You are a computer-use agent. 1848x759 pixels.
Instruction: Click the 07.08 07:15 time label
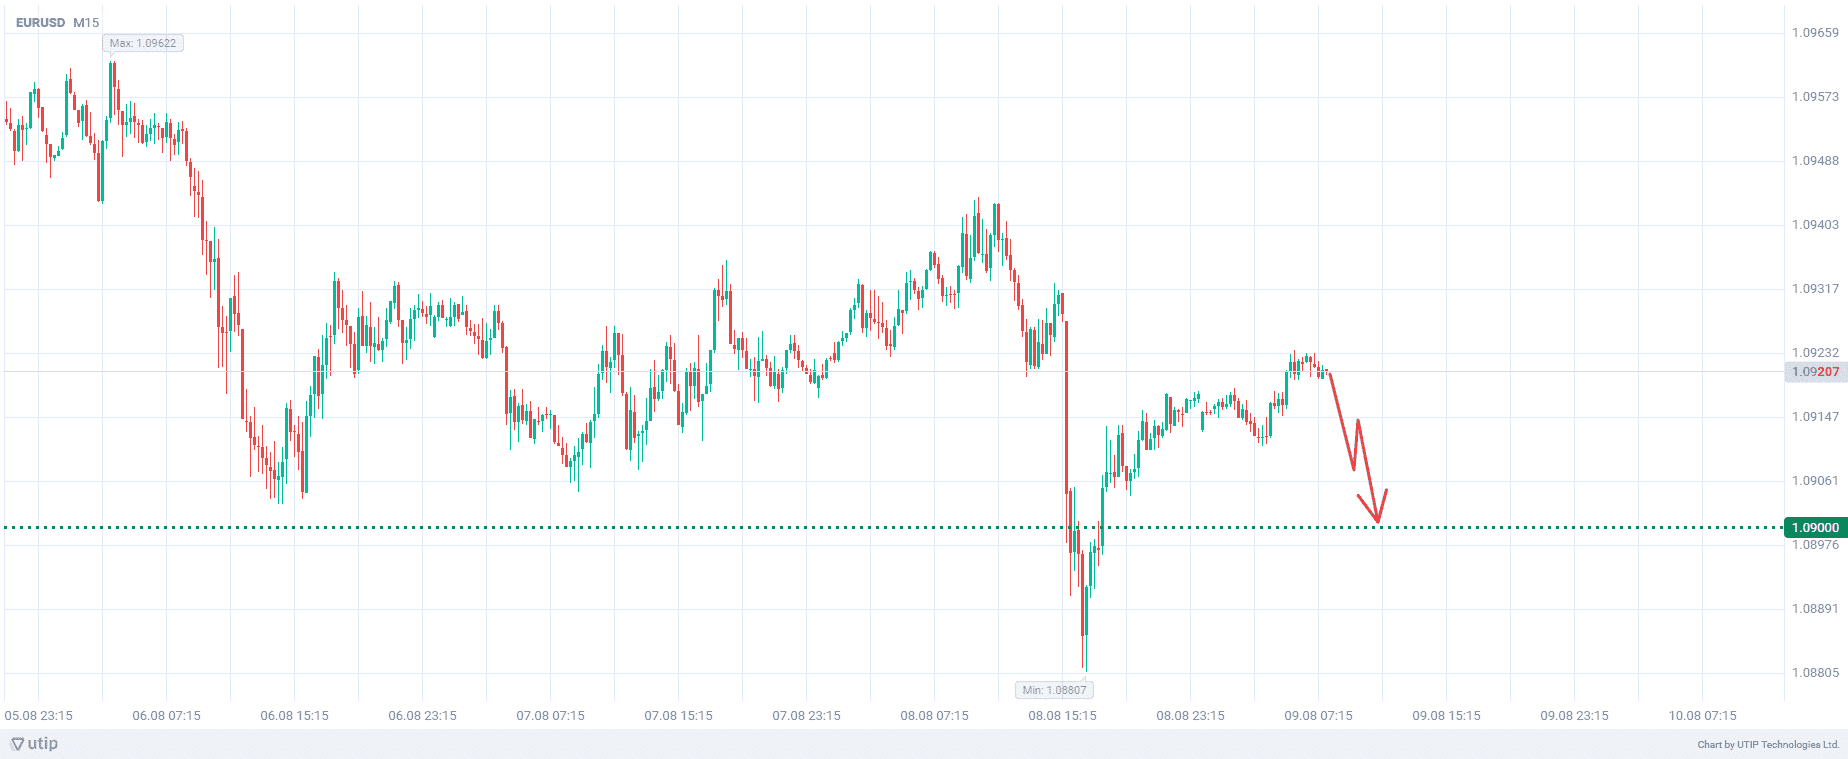551,715
